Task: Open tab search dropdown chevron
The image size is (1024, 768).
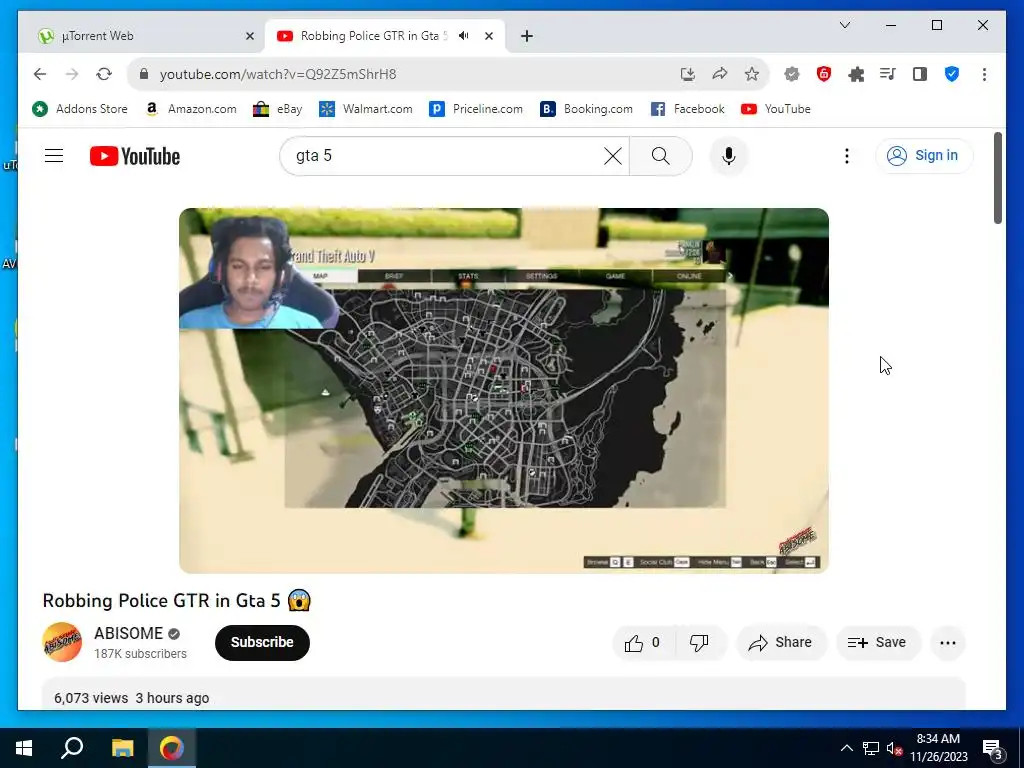Action: (844, 25)
